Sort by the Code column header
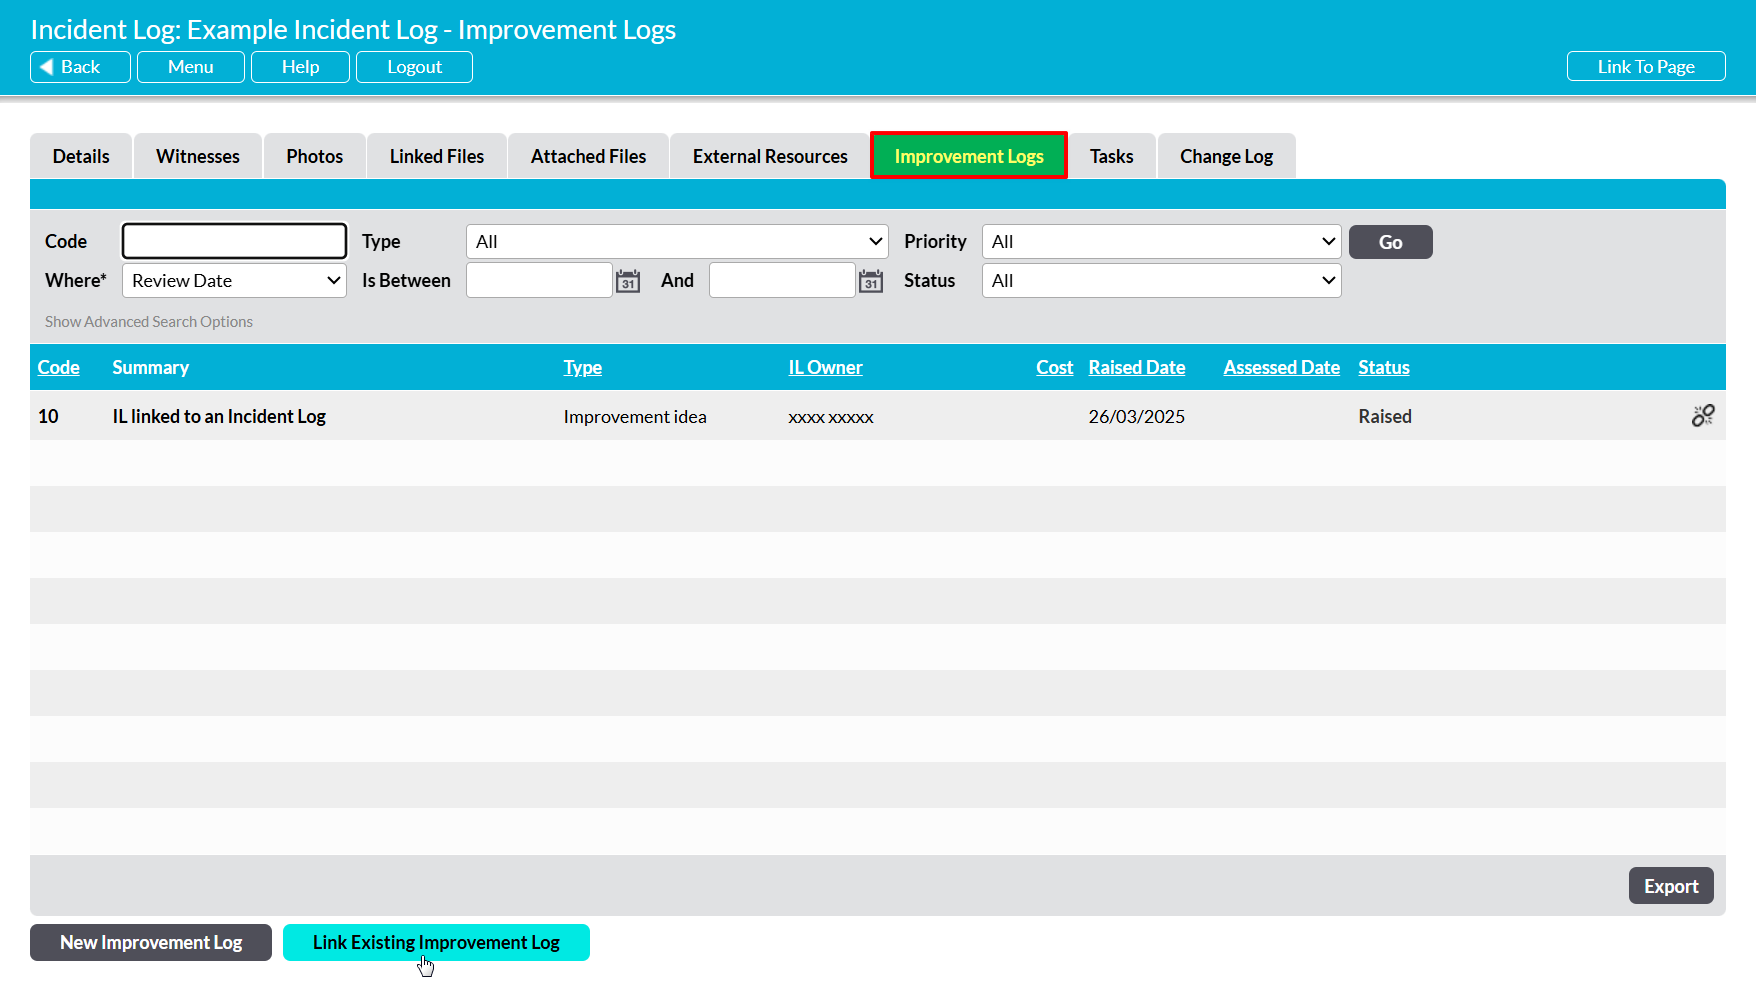 pos(59,367)
